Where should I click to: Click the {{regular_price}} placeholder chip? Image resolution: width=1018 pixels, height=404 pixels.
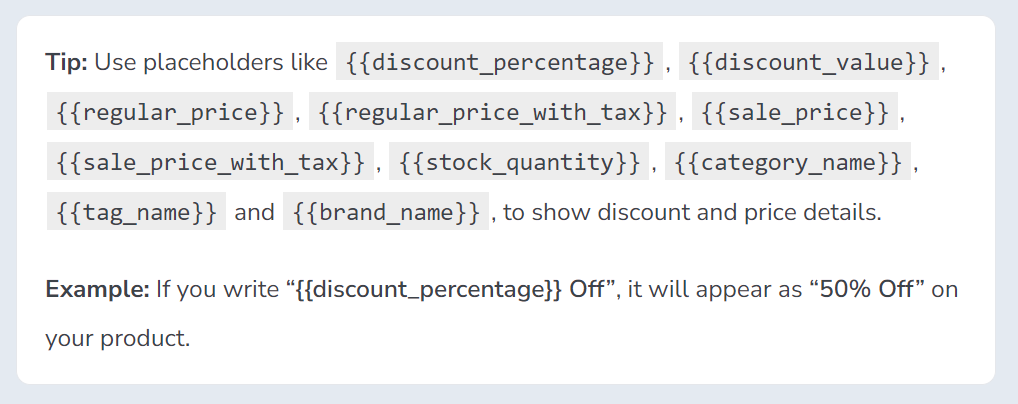(x=169, y=112)
